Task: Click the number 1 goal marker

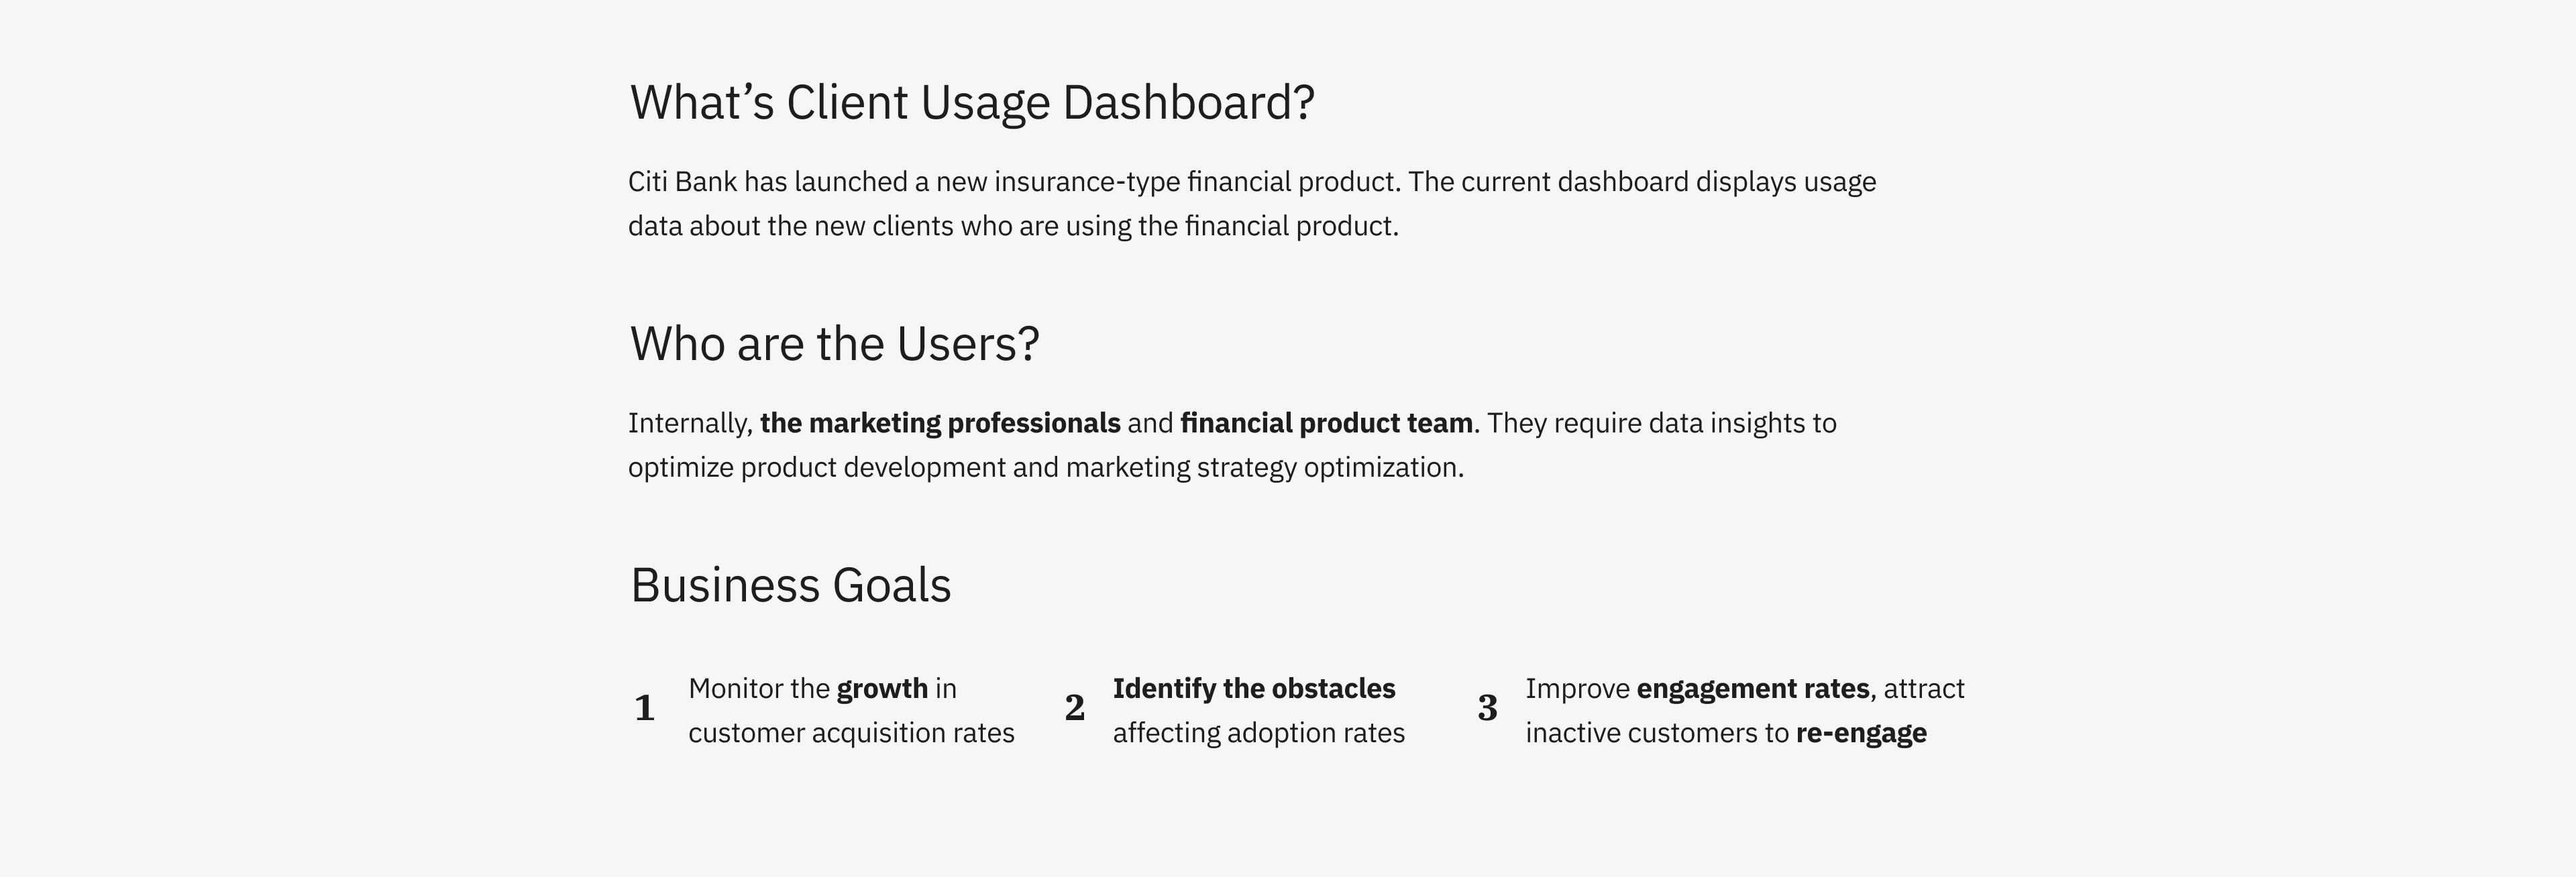Action: 645,708
